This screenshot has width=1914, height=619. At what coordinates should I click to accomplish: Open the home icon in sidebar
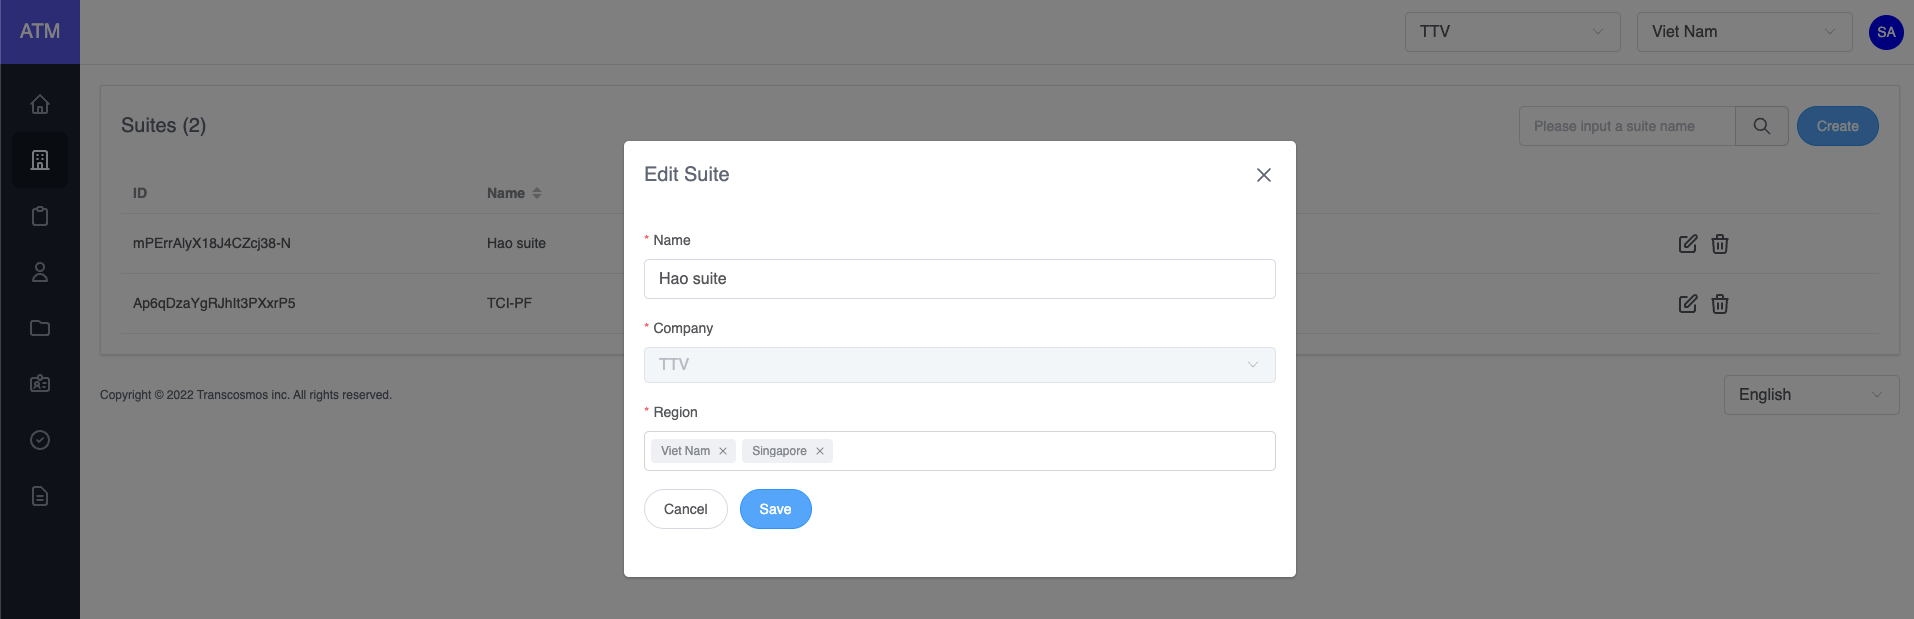tap(40, 104)
